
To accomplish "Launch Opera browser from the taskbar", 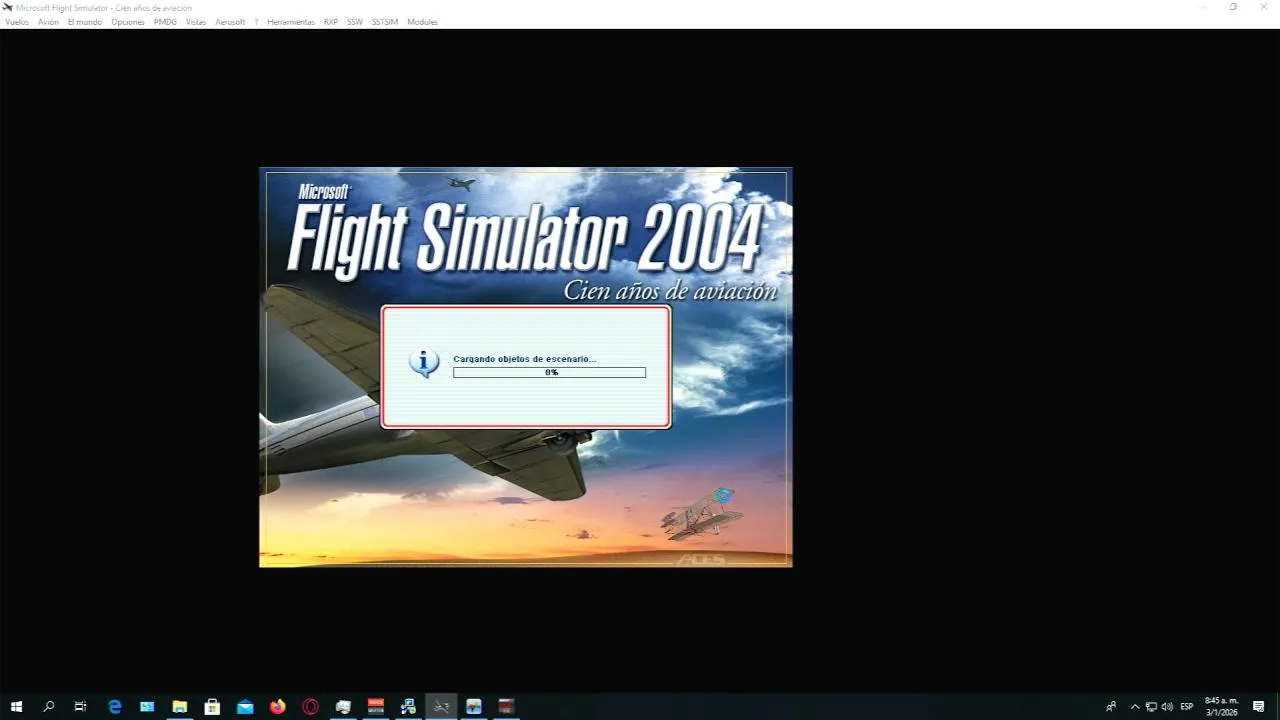I will point(310,707).
